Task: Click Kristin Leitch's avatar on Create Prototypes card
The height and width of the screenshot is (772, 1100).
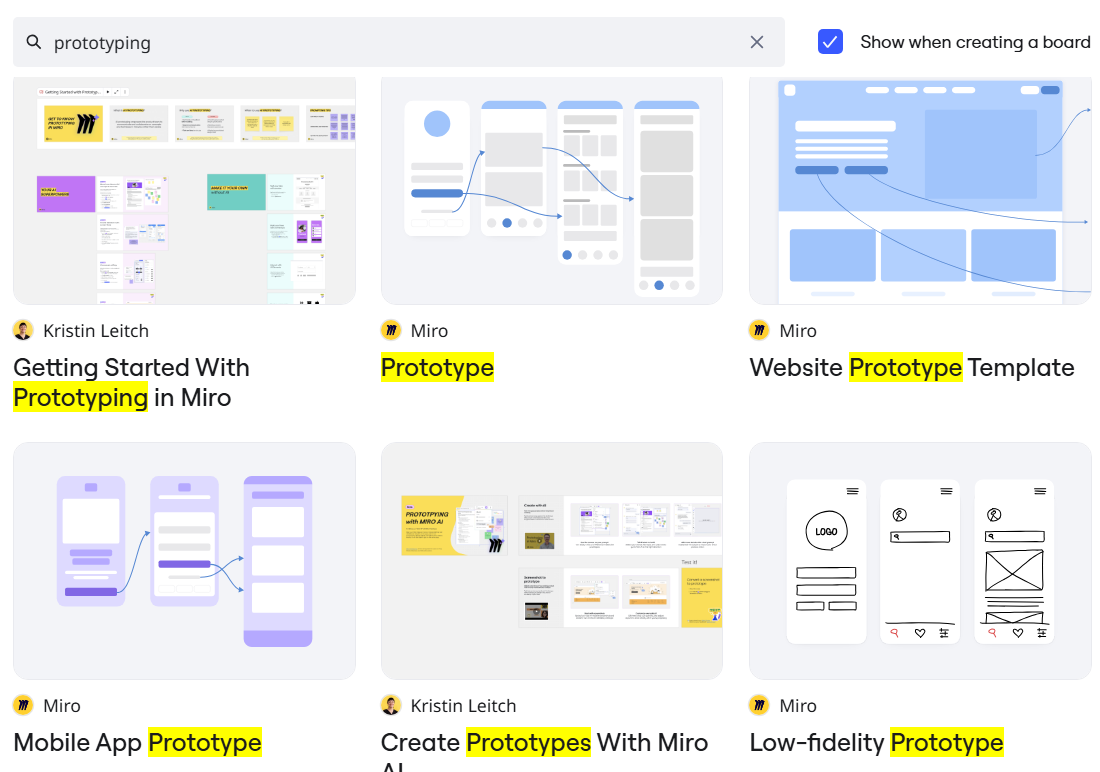Action: (390, 705)
